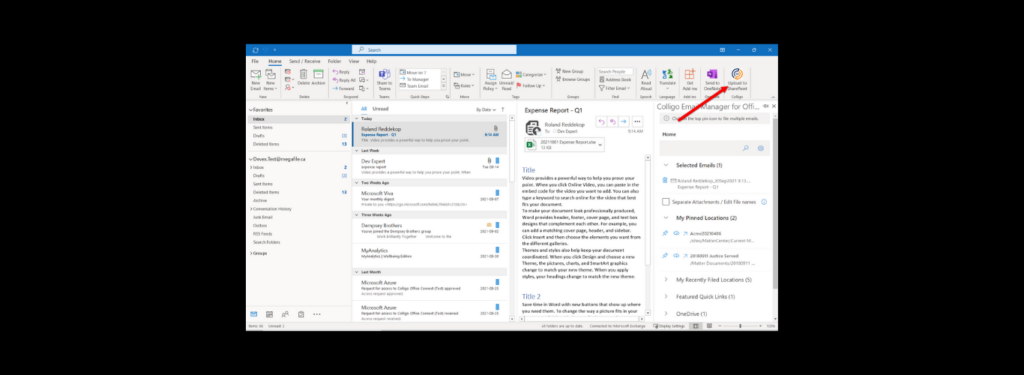Open Categorize dropdown
Image resolution: width=1024 pixels, height=375 pixels.
pos(532,74)
